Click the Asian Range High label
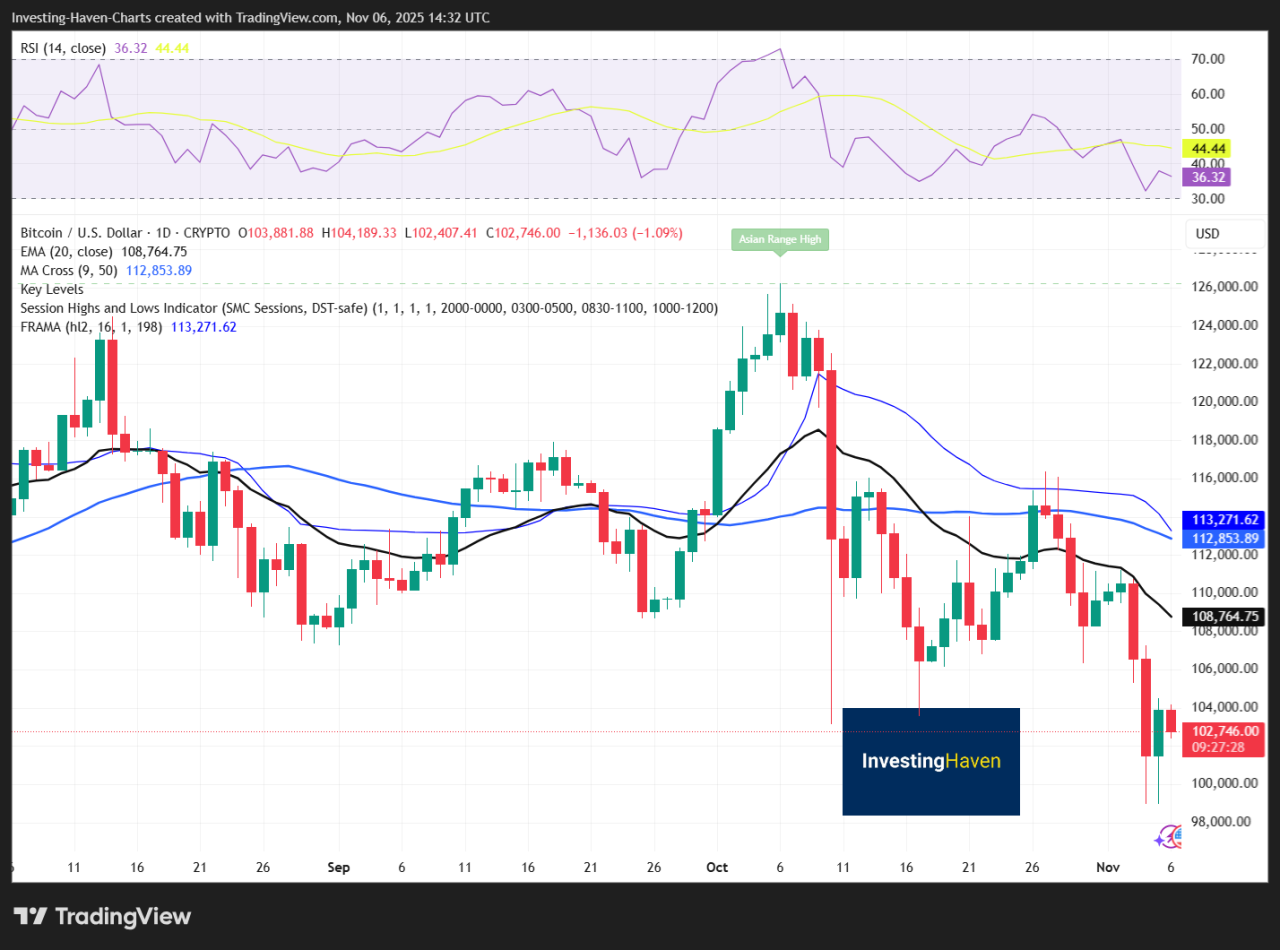The height and width of the screenshot is (950, 1280). 779,239
